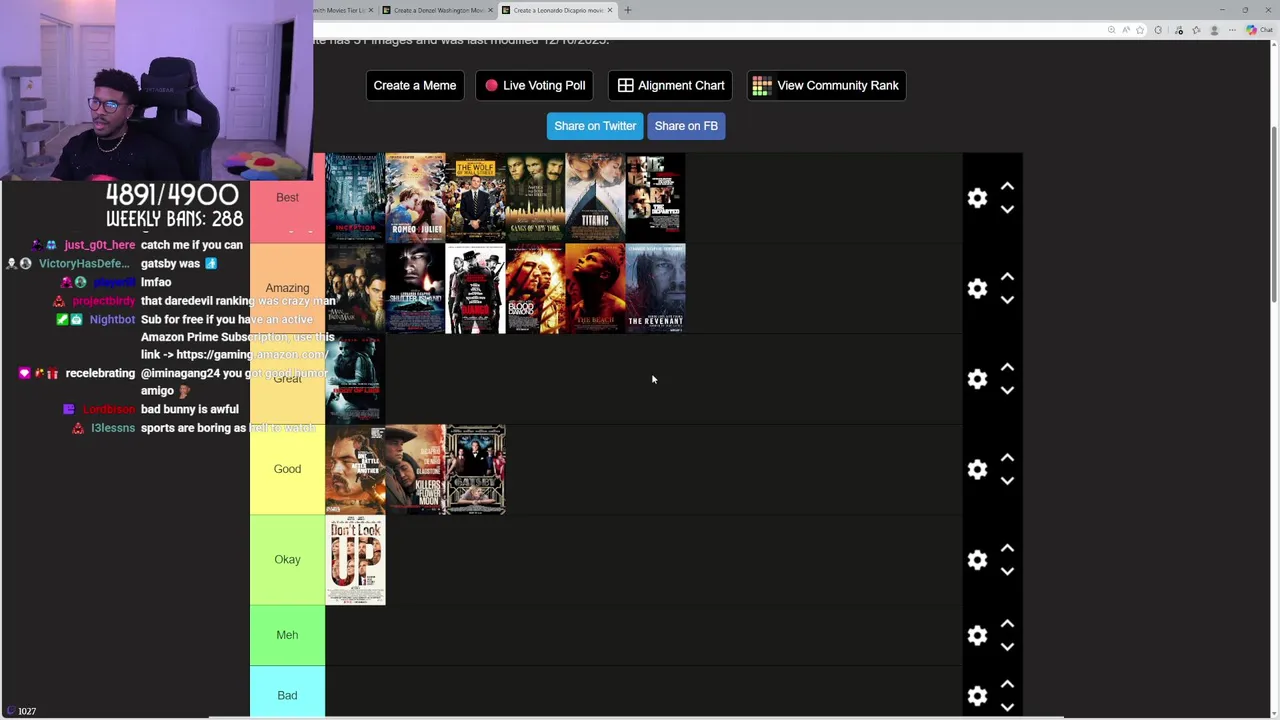Viewport: 1280px width, 720px height.
Task: Open settings gear for Okay tier
Action: click(x=977, y=560)
